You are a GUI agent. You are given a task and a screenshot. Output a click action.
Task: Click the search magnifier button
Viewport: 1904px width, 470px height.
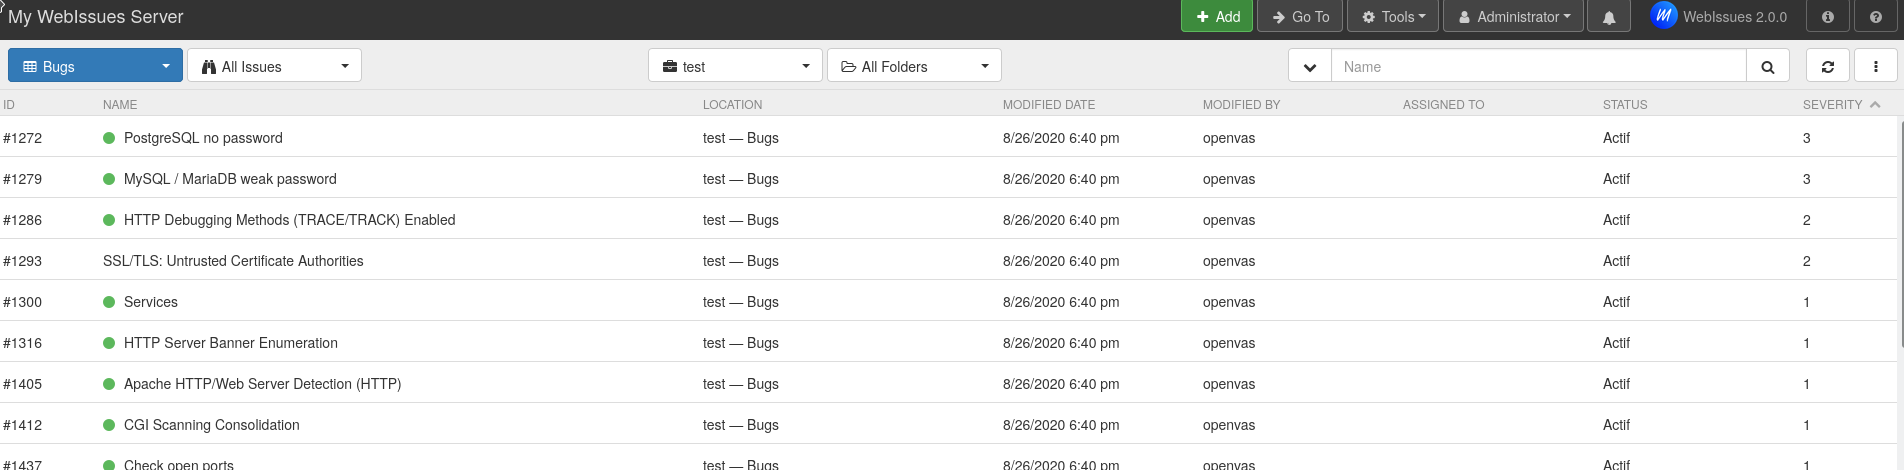point(1768,67)
